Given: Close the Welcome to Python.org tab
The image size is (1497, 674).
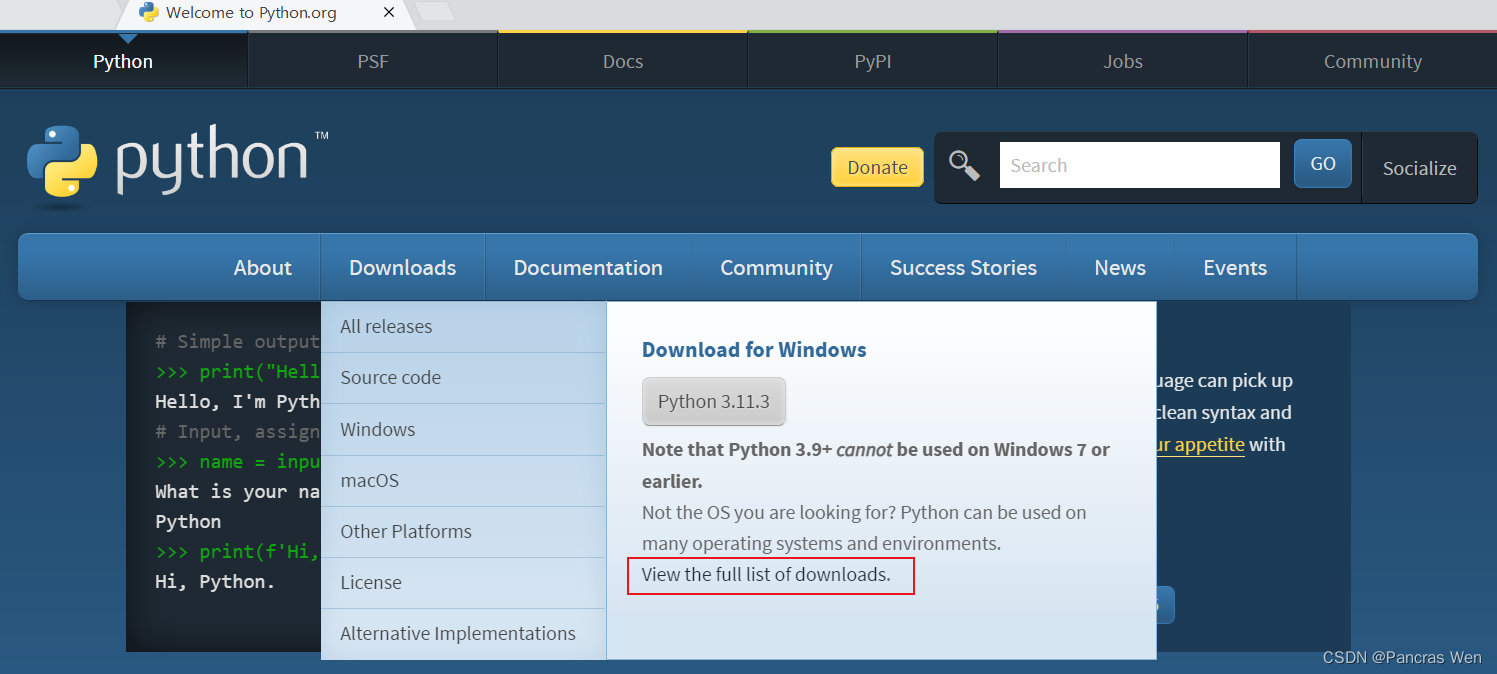Looking at the screenshot, I should pyautogui.click(x=389, y=13).
